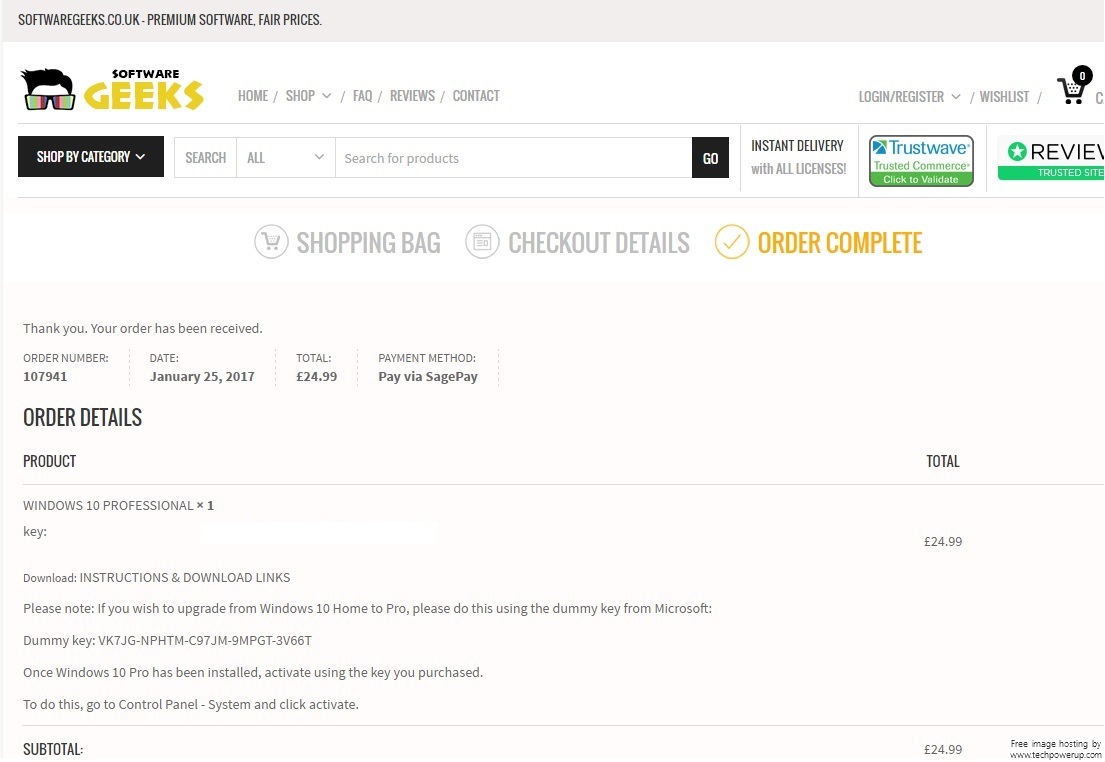Click order number 107941
This screenshot has height=762, width=1105.
pyautogui.click(x=45, y=376)
